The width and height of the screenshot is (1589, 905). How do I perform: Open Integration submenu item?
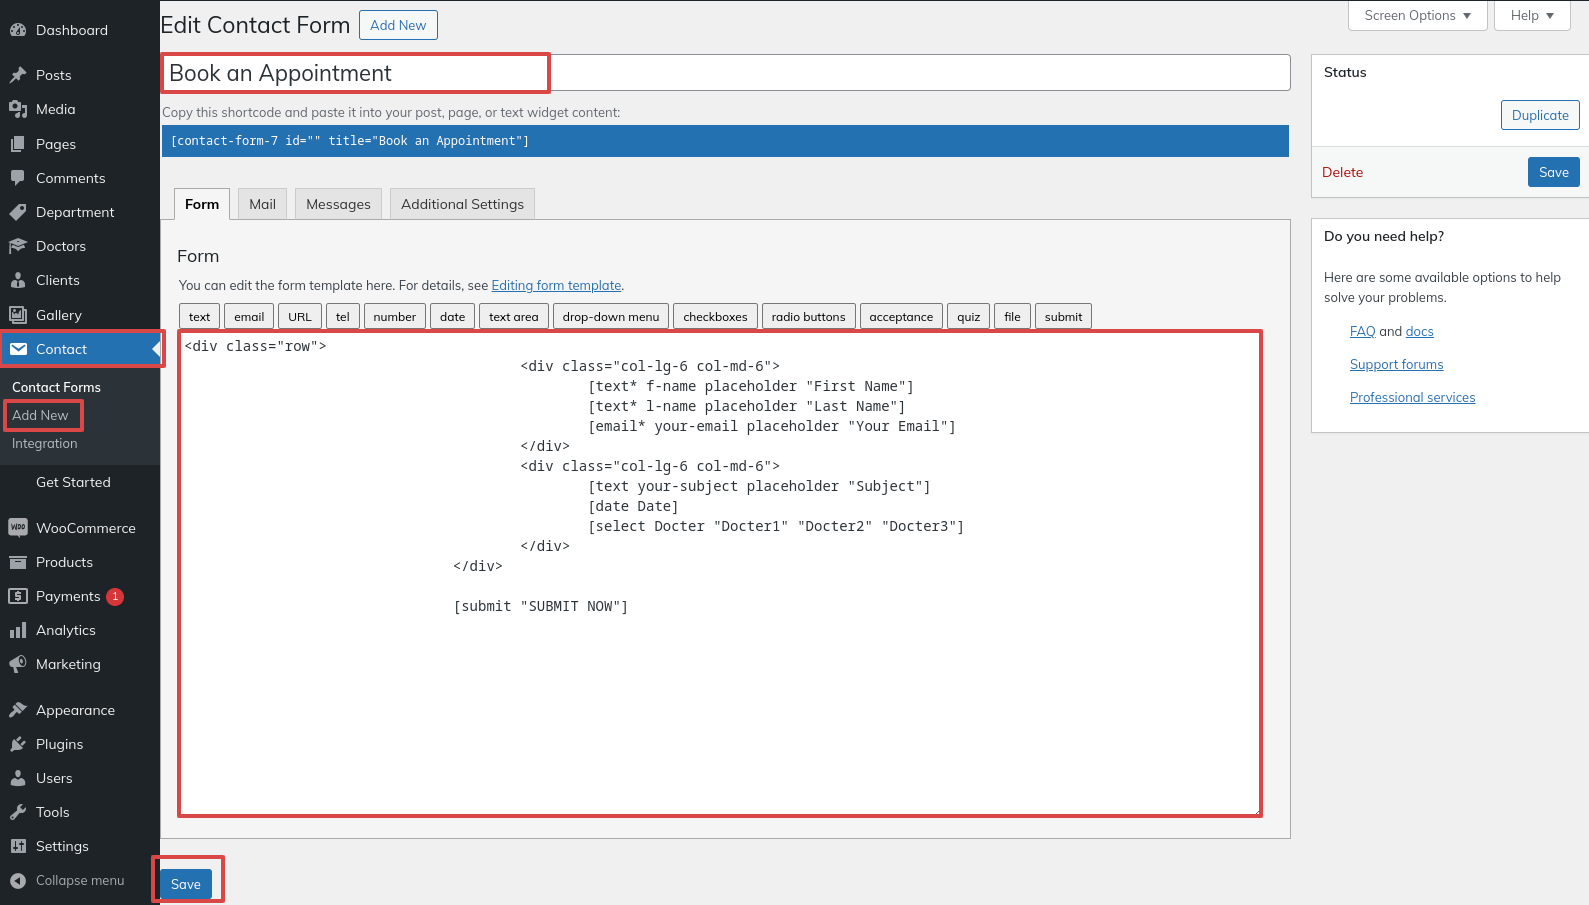click(x=44, y=443)
